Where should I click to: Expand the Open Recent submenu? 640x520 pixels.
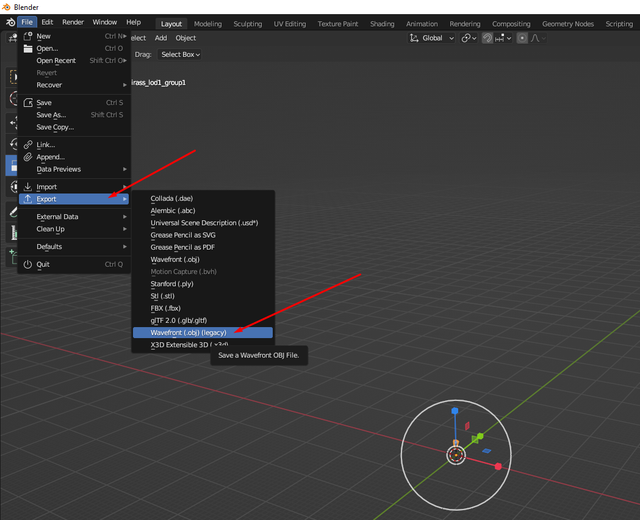pyautogui.click(x=74, y=60)
